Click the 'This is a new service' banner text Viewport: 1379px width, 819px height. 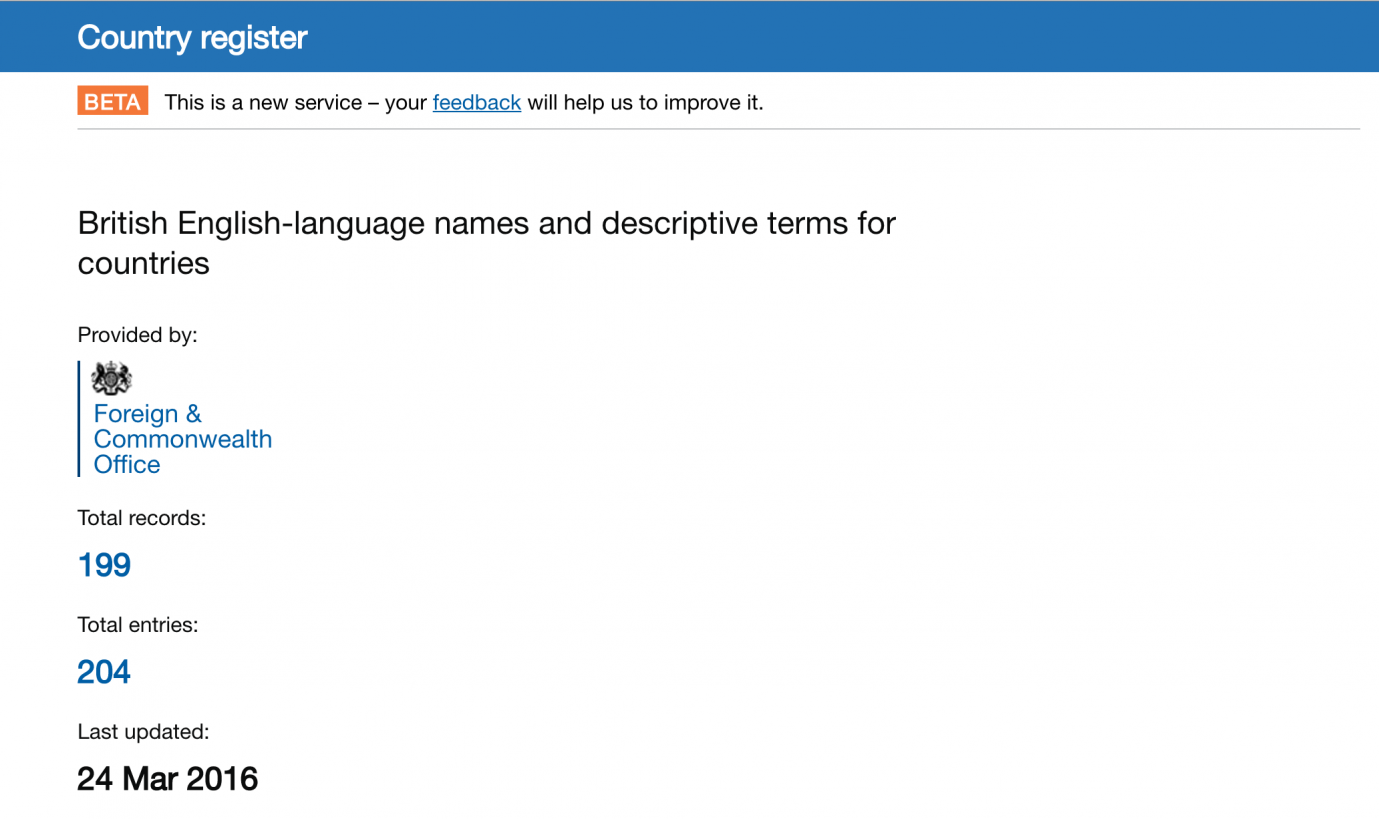pos(464,102)
